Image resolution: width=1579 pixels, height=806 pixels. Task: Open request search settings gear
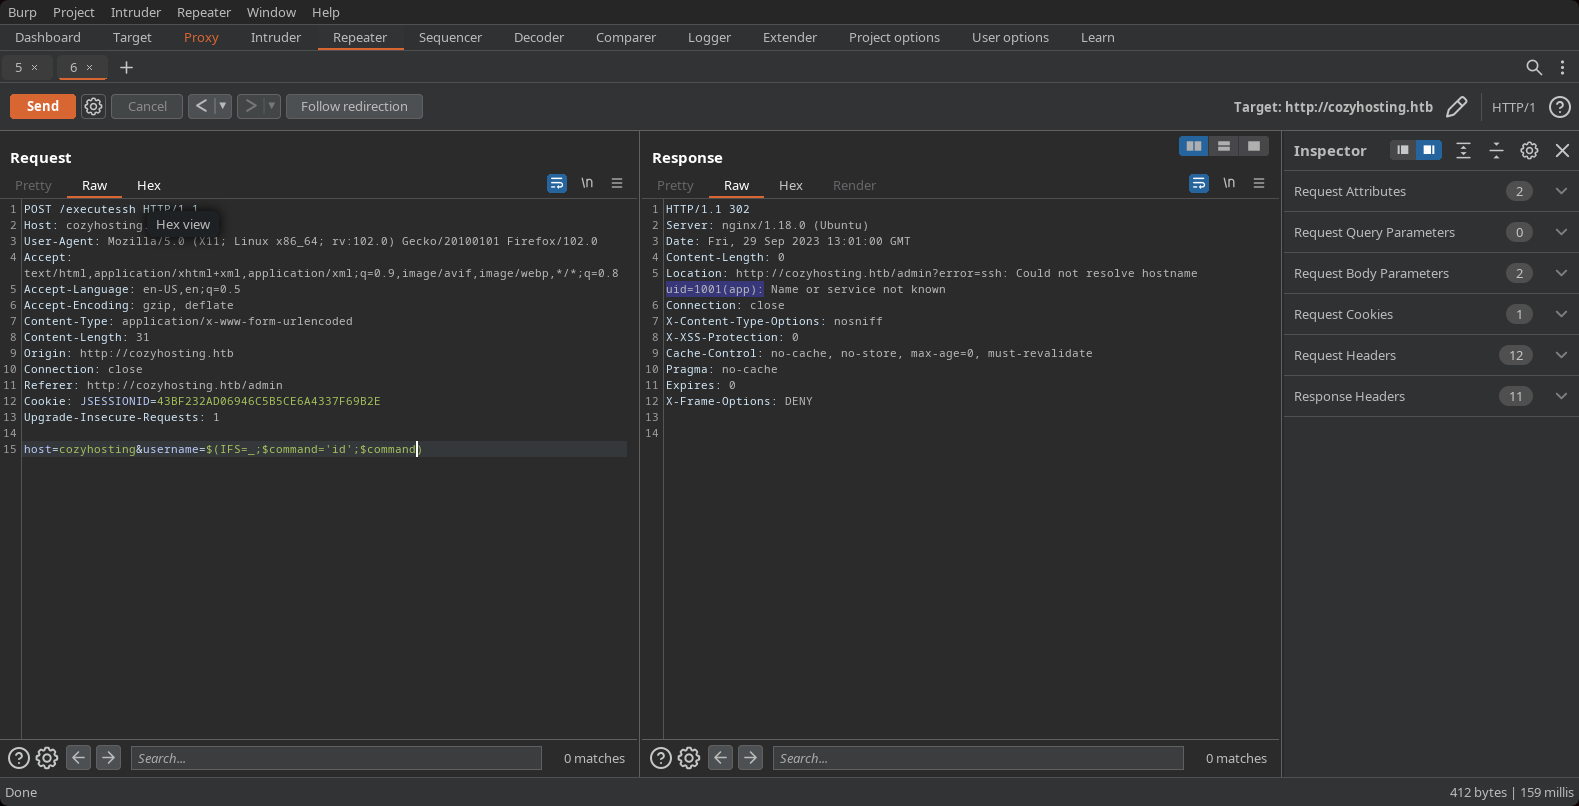click(x=47, y=758)
